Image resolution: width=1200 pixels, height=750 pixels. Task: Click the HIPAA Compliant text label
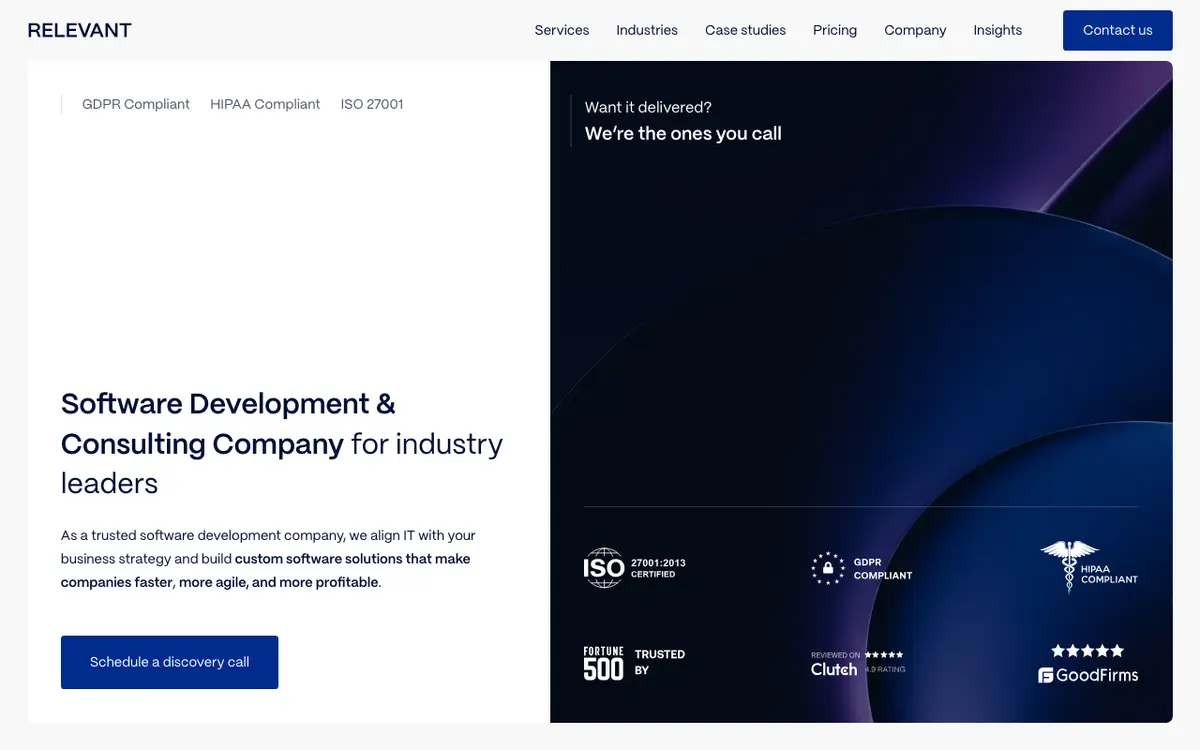coord(265,104)
